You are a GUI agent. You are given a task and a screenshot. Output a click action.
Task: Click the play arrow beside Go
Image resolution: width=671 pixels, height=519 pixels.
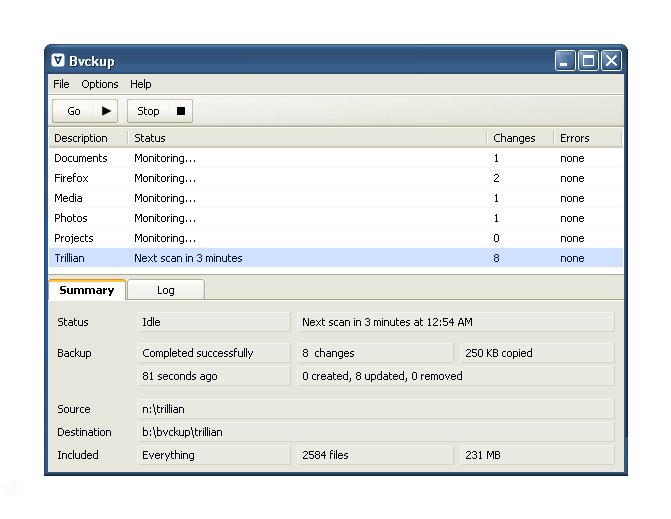[106, 111]
